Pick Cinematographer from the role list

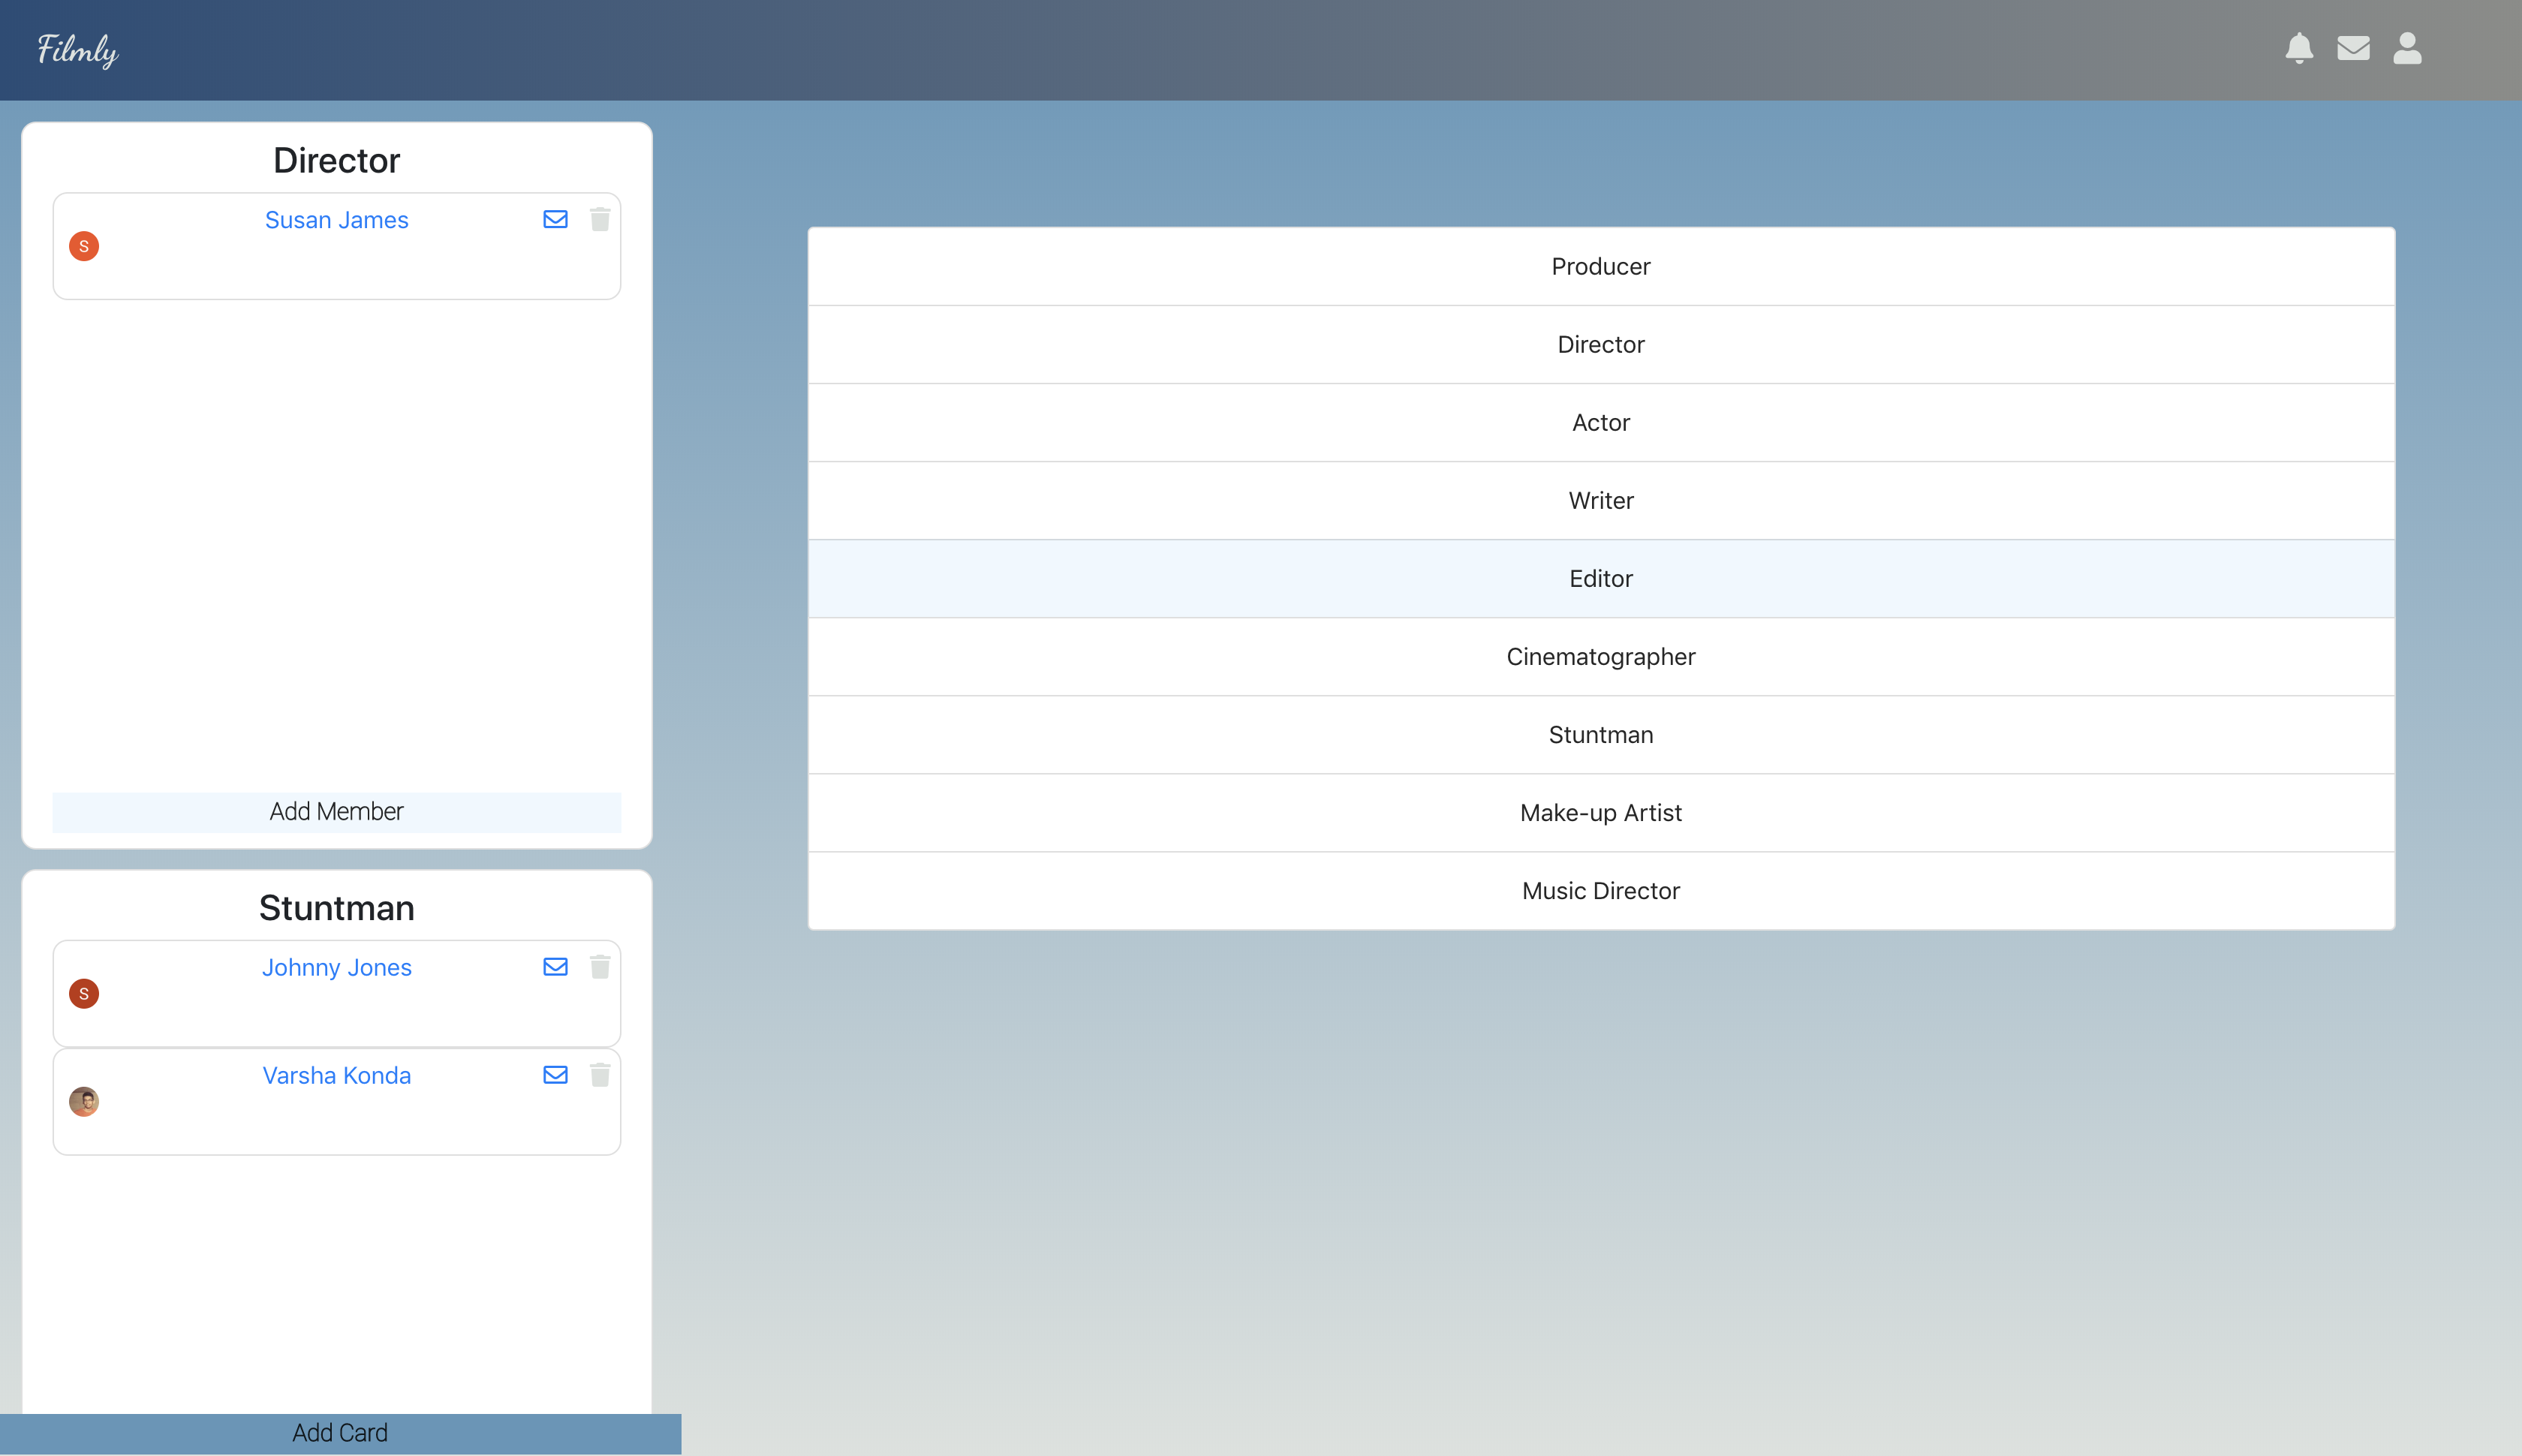pyautogui.click(x=1600, y=656)
